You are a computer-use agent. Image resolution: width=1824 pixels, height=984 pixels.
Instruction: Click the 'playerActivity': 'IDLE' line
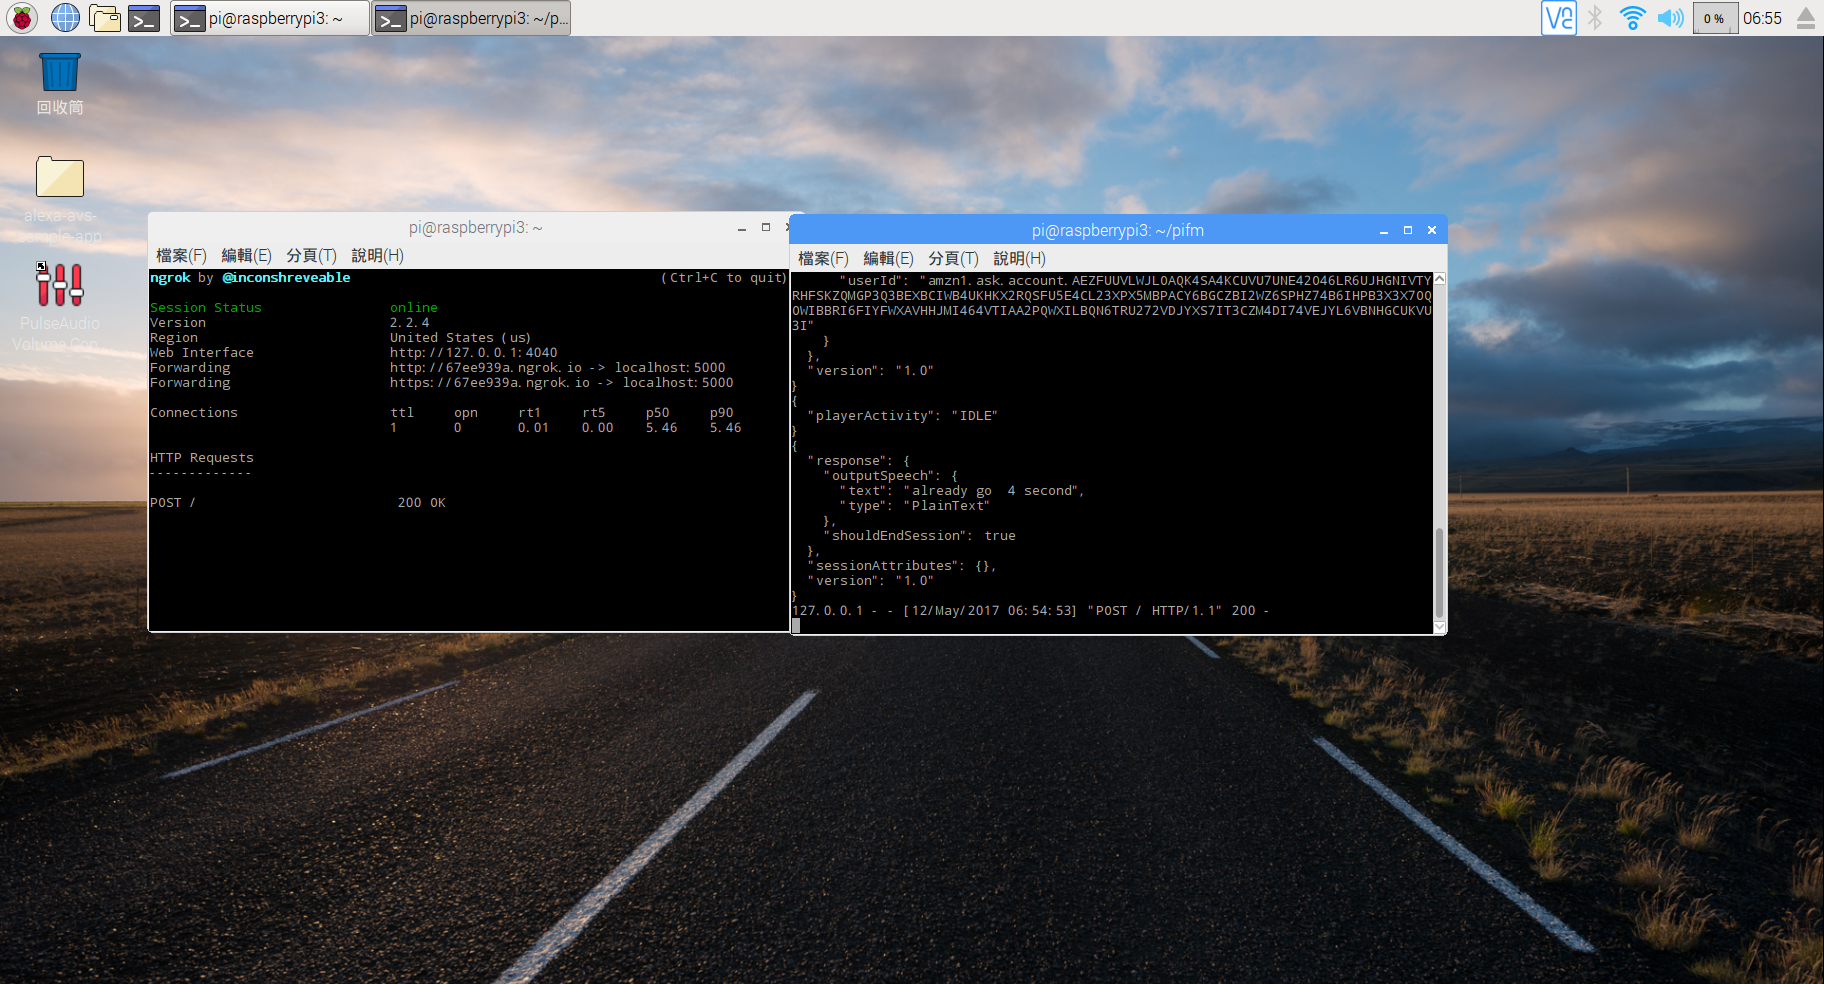click(903, 416)
